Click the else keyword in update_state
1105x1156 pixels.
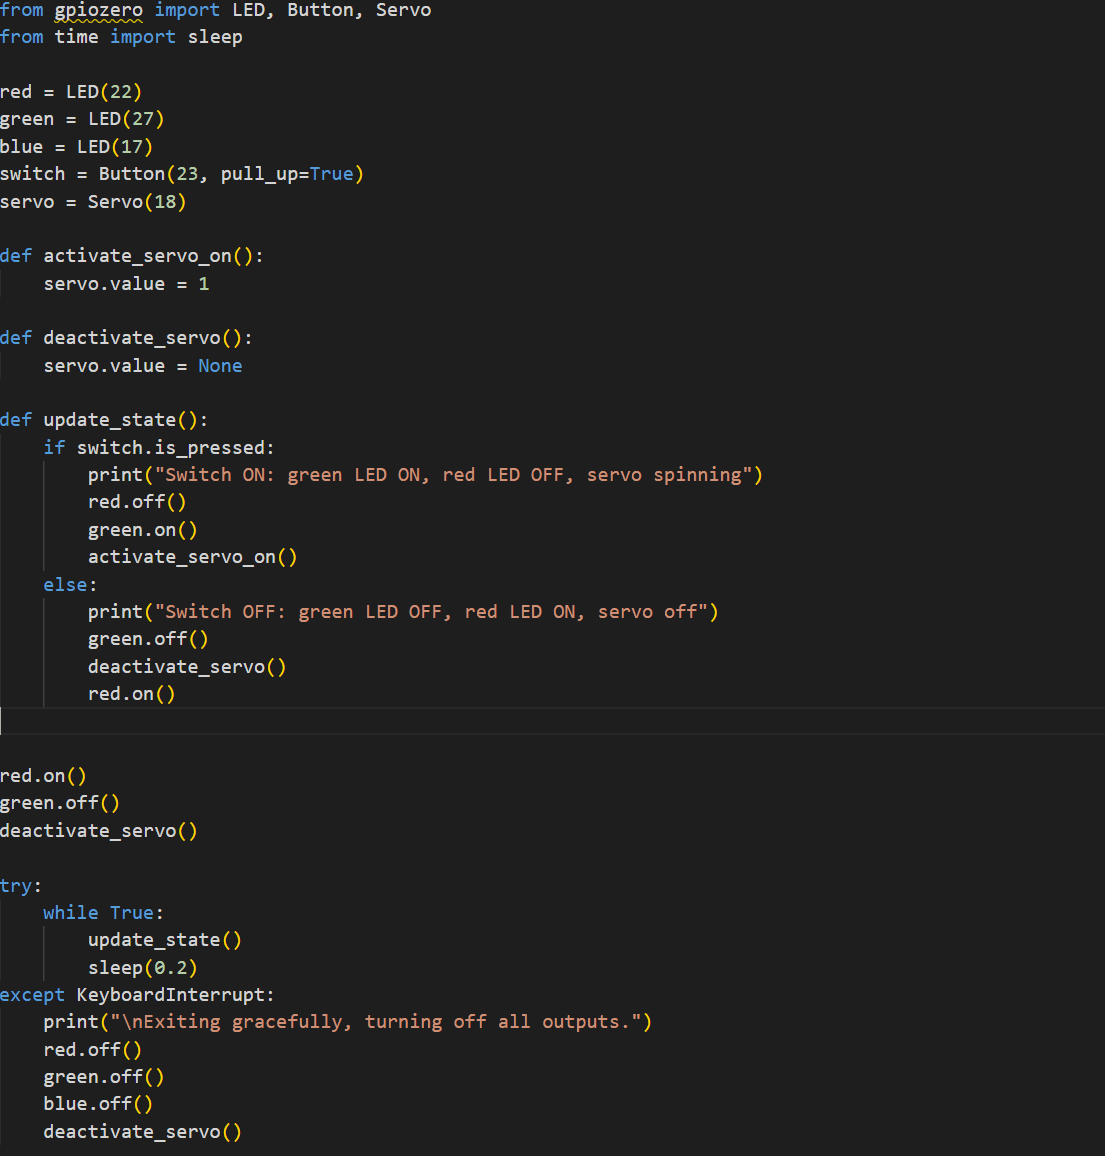(65, 585)
